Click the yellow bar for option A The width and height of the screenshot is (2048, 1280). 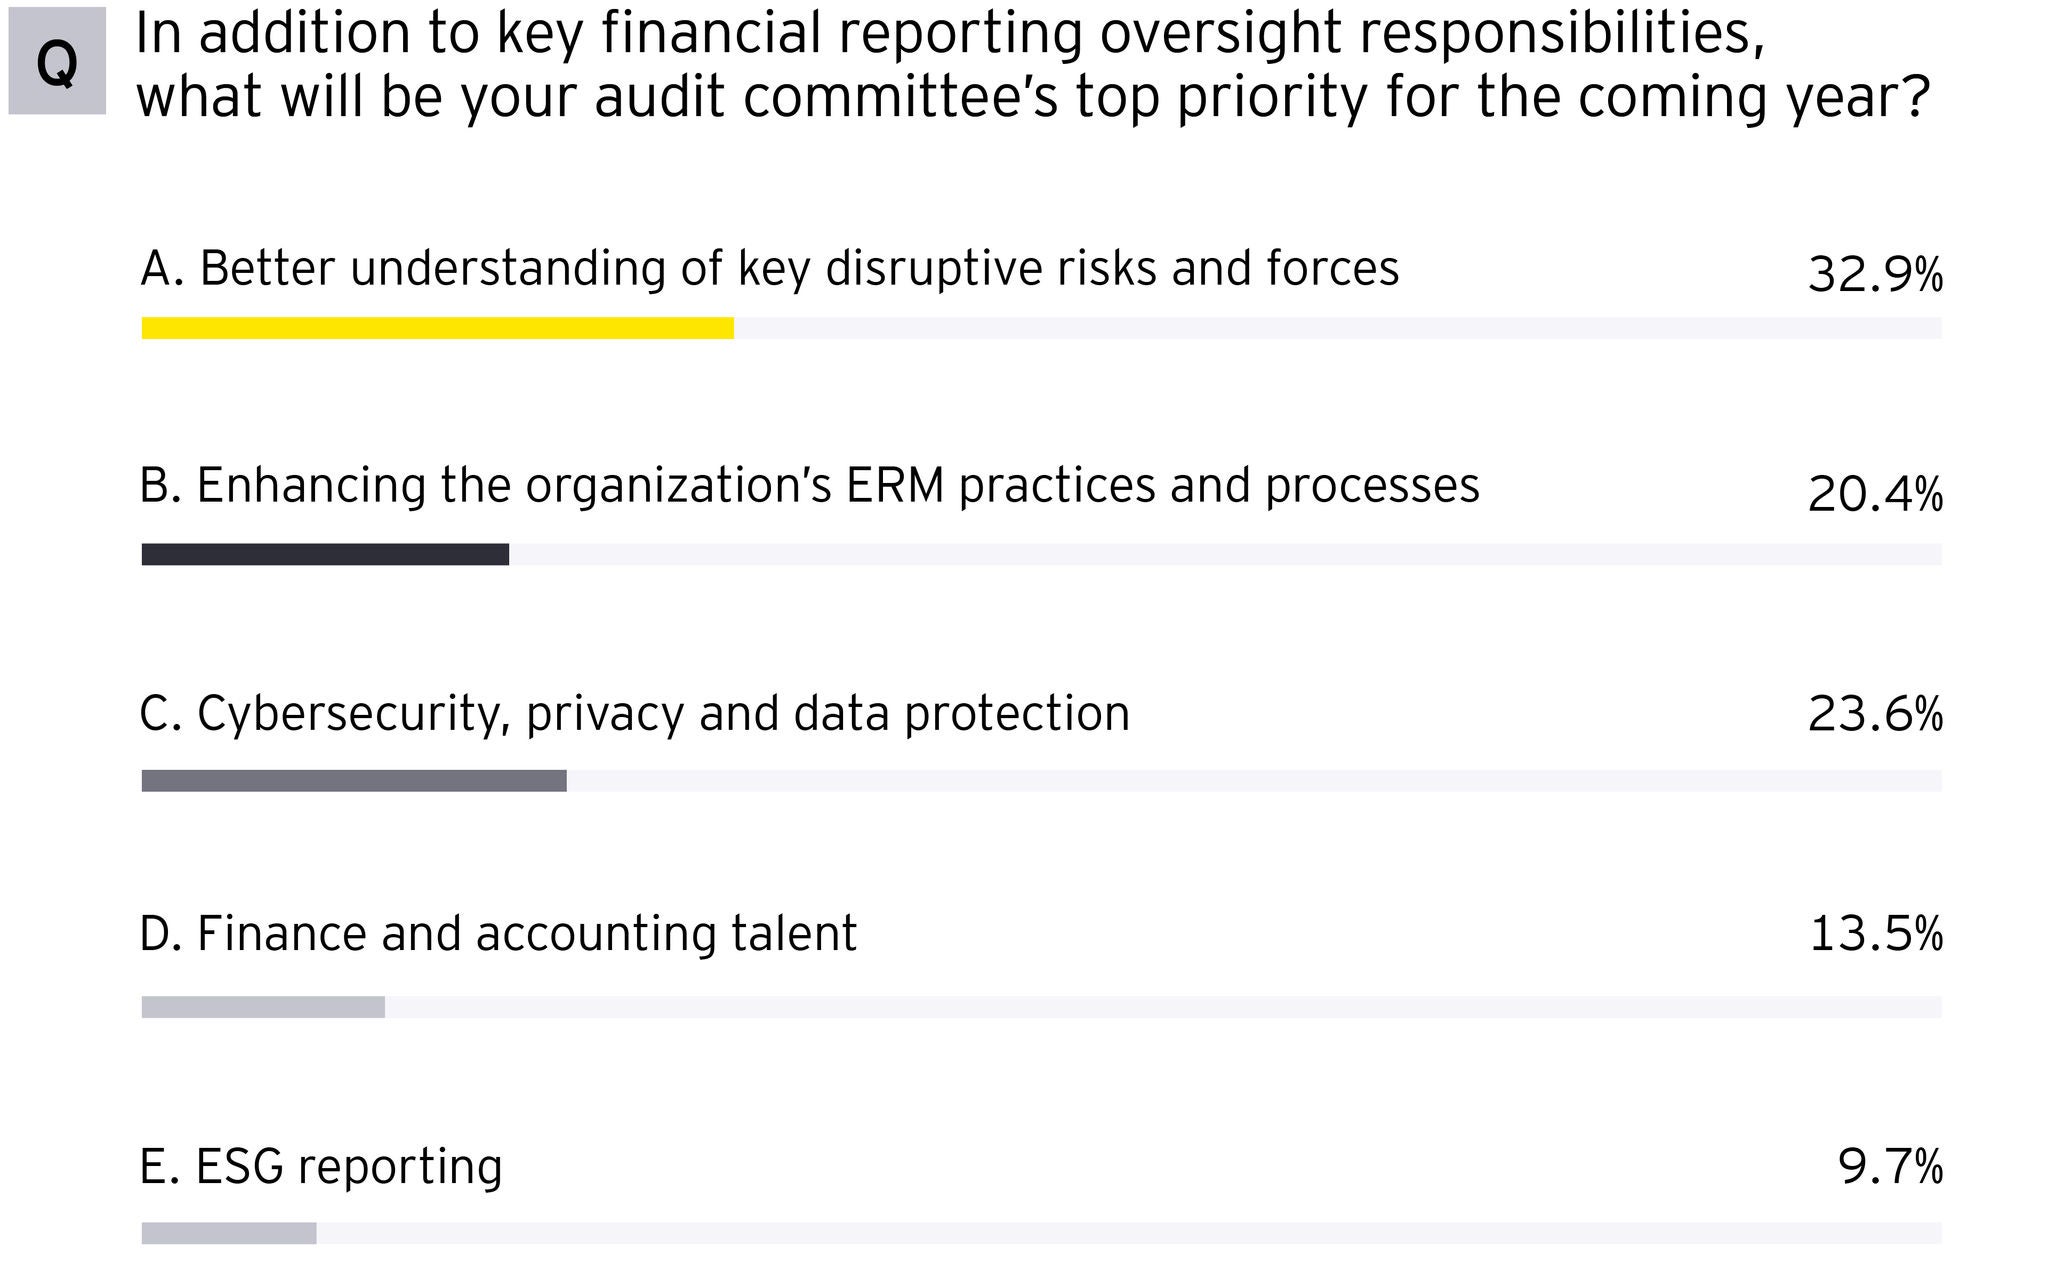tap(437, 328)
